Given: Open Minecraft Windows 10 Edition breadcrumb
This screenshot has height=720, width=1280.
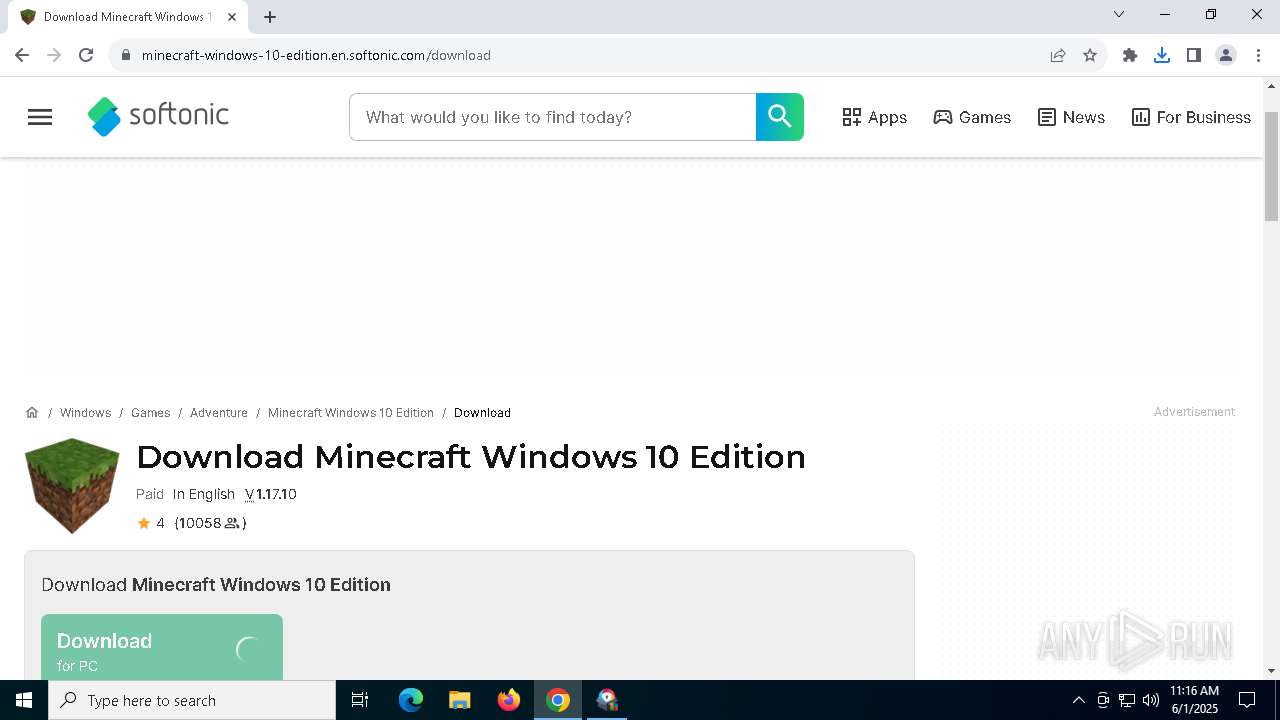Looking at the screenshot, I should (x=351, y=412).
